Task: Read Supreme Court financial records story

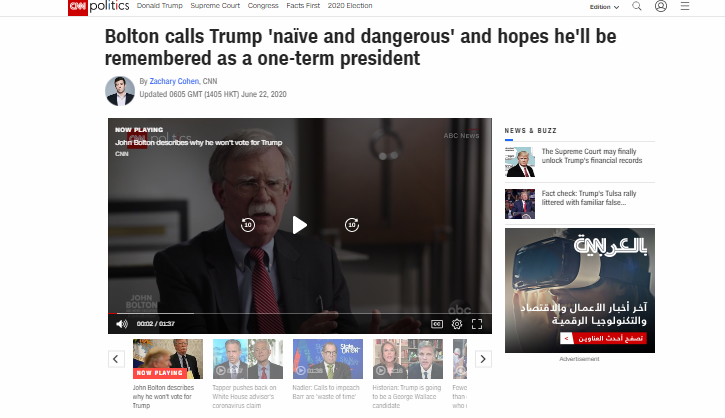Action: coord(592,156)
